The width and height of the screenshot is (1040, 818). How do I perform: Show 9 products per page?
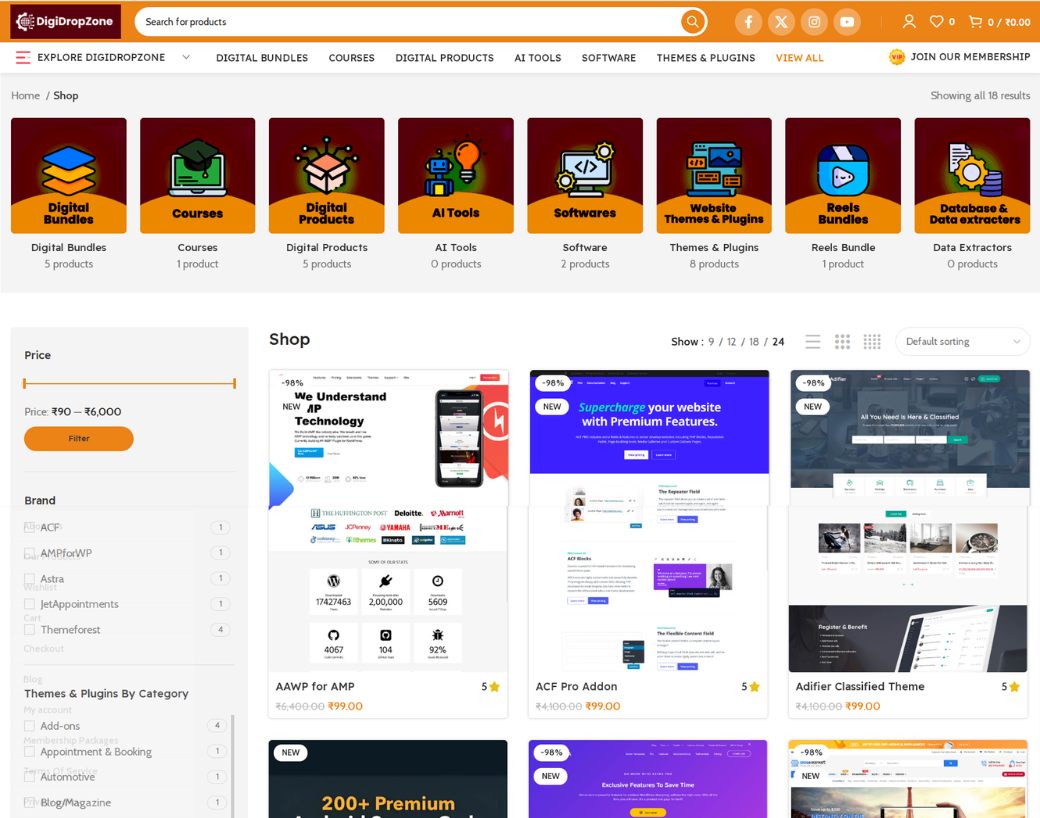point(711,342)
